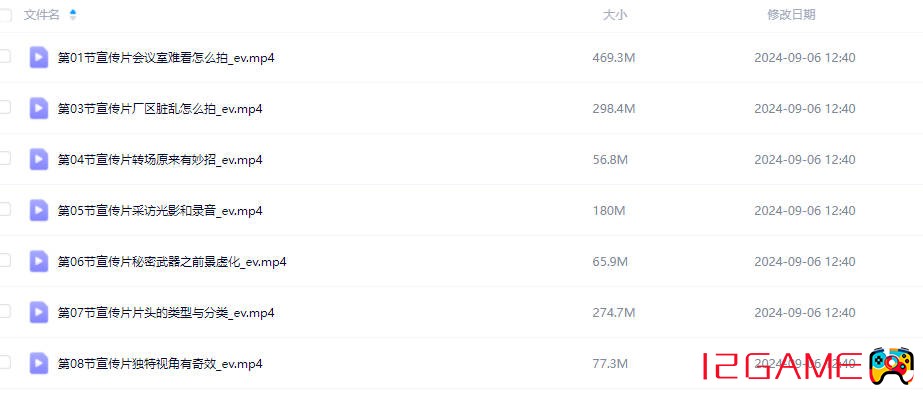Toggle the select-all checkbox beside 文件名
This screenshot has height=400, width=923.
(5, 16)
